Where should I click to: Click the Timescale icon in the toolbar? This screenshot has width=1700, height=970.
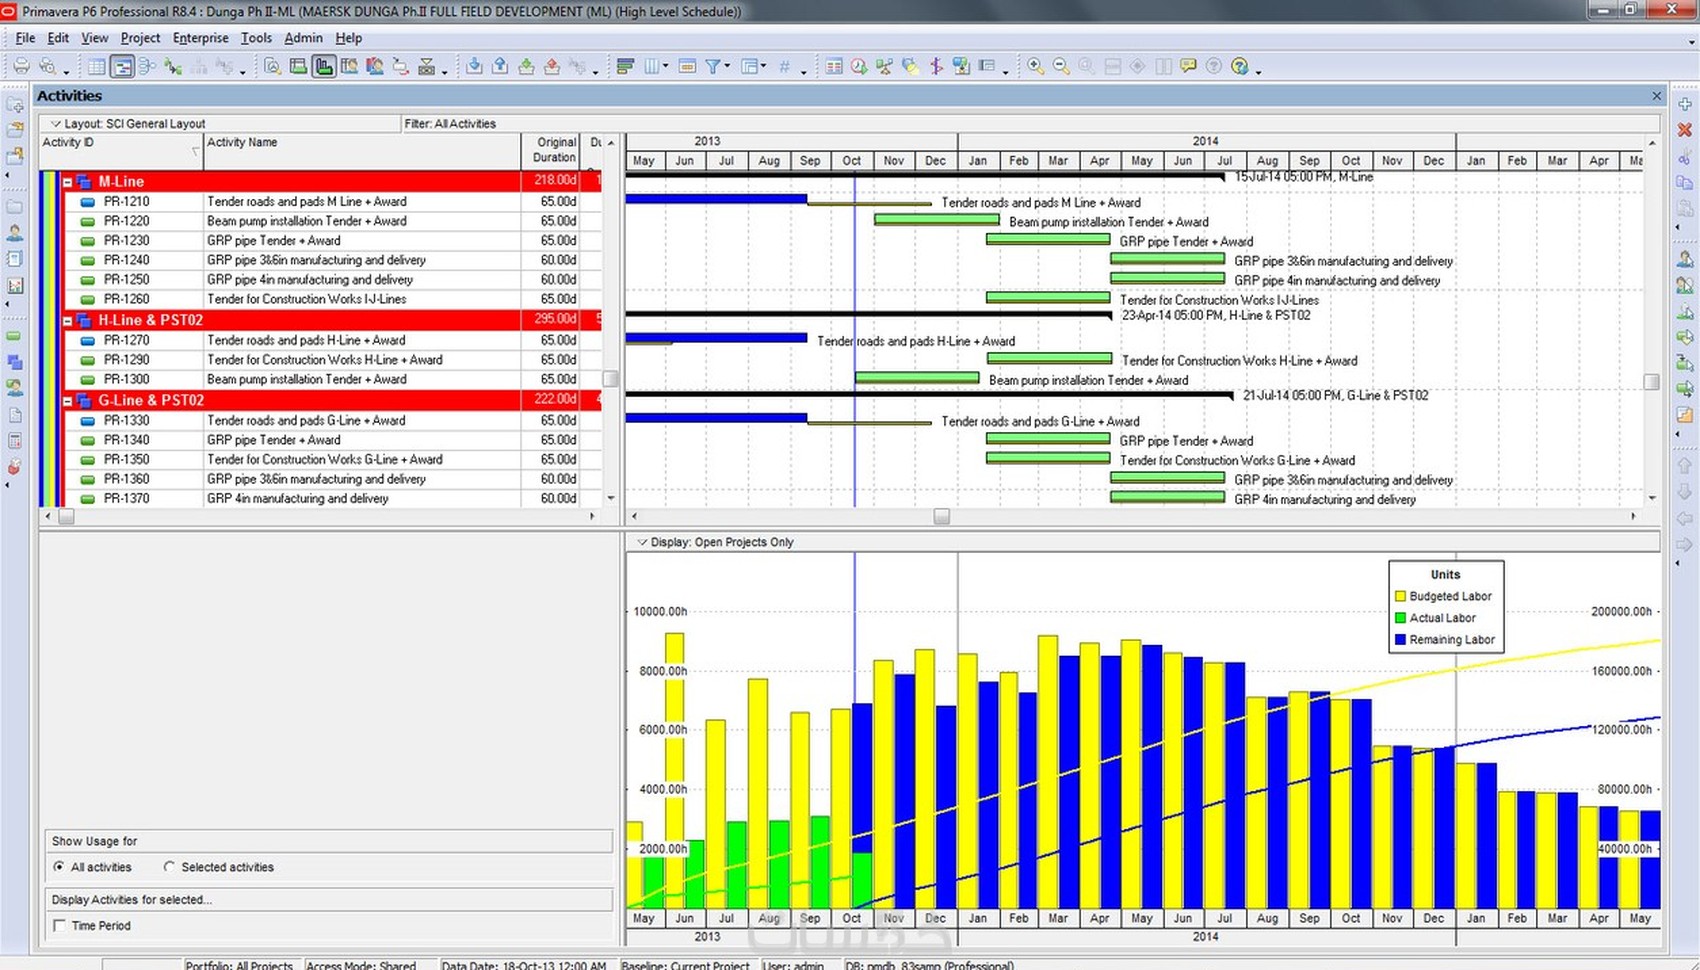687,66
